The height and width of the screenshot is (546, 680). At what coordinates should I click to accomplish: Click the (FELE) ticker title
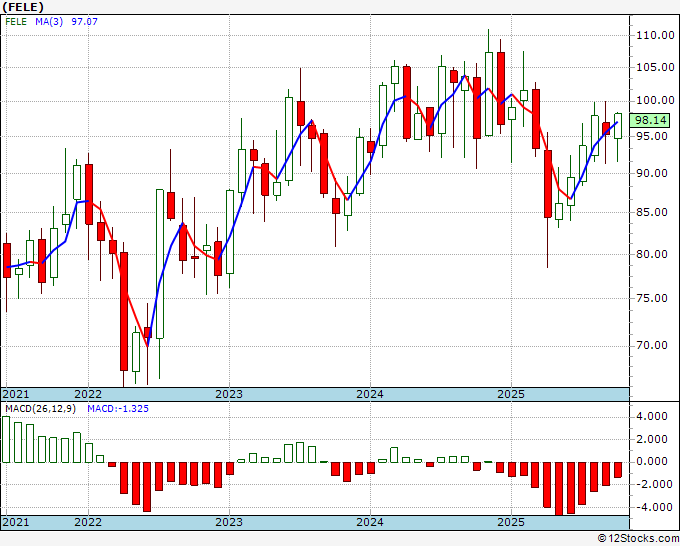pos(23,7)
